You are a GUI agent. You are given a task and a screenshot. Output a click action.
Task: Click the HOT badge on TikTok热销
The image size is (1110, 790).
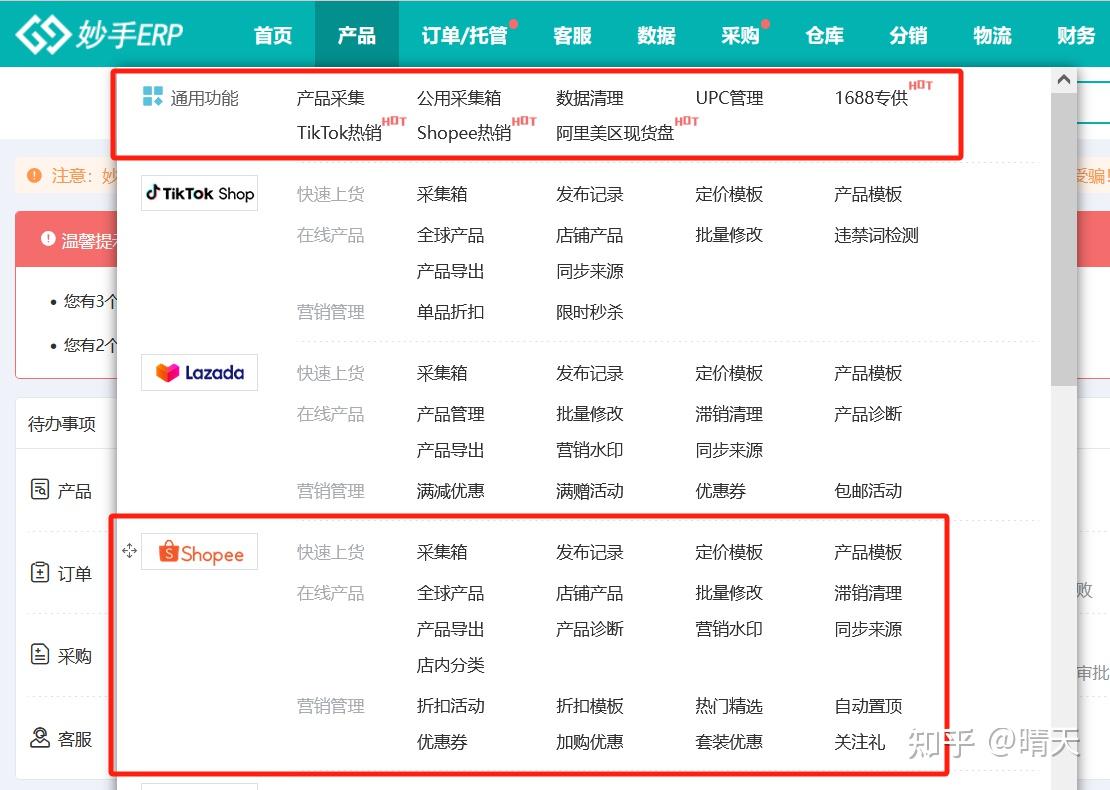394,120
